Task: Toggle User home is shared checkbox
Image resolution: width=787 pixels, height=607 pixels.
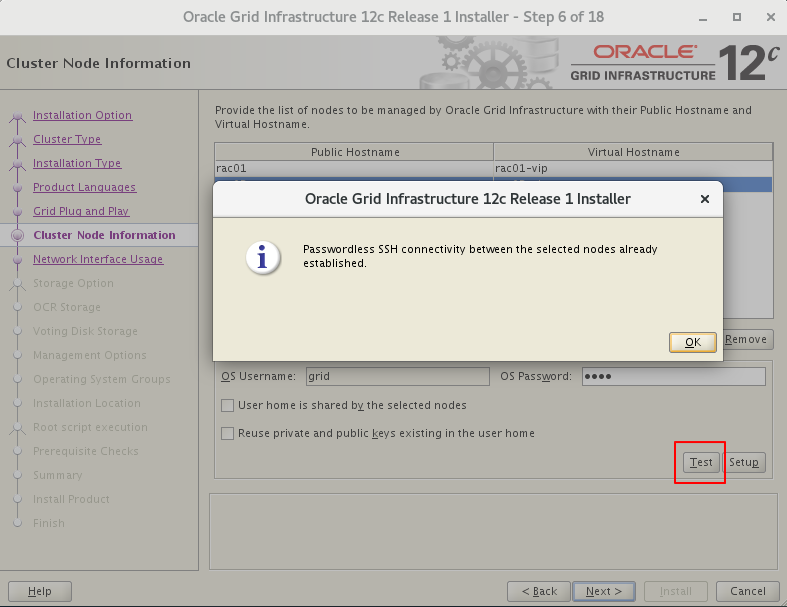Action: coord(227,405)
